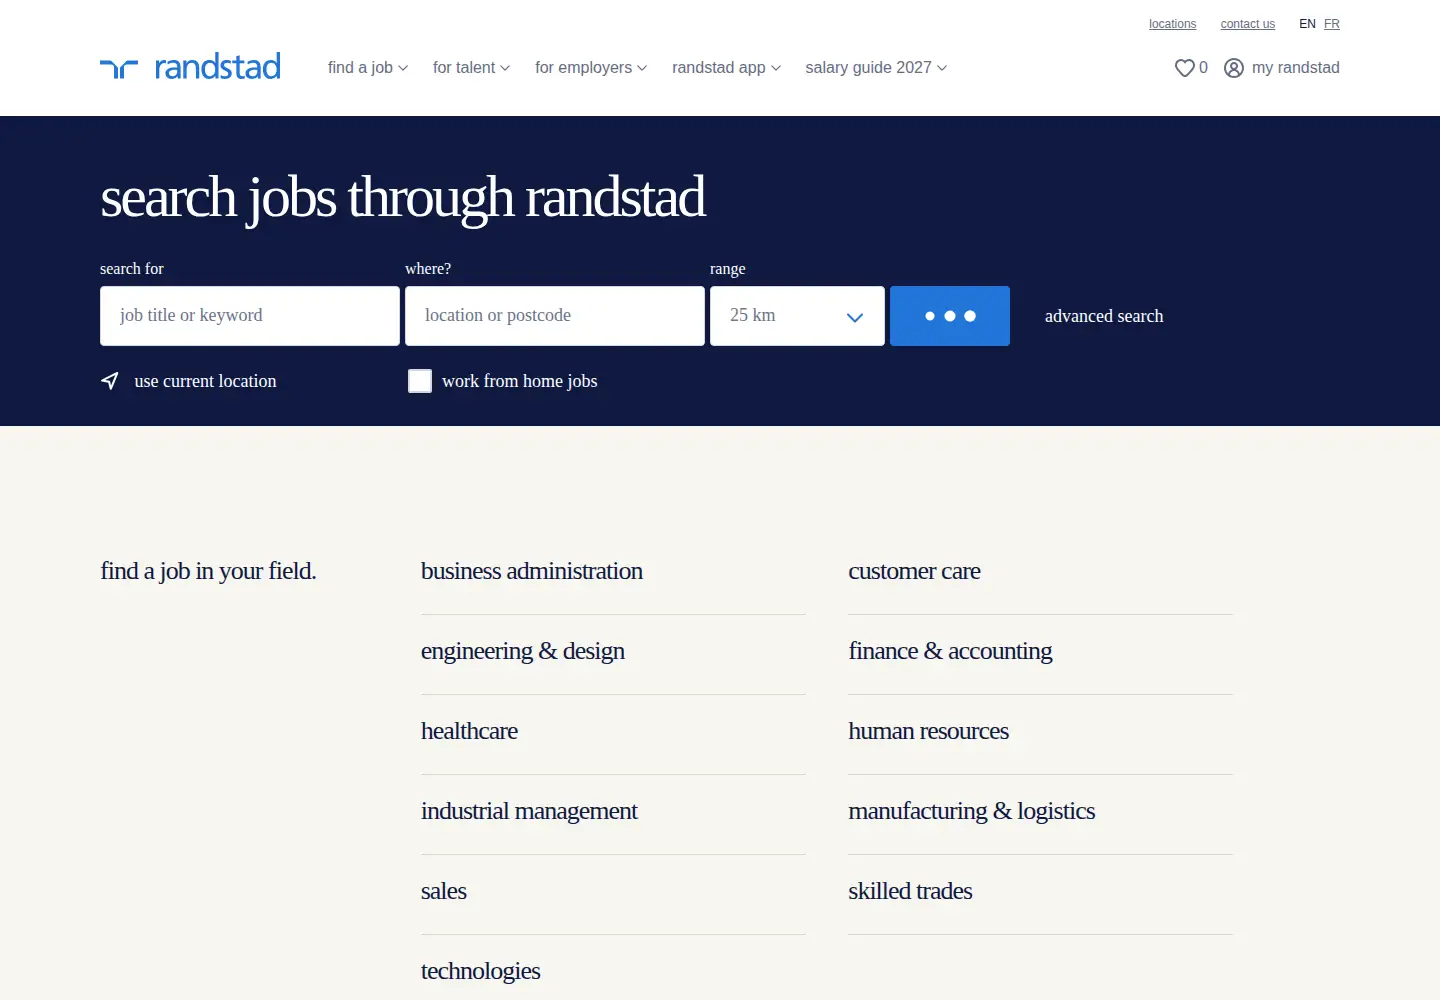This screenshot has width=1440, height=1000.
Task: Enable work from home jobs checkbox
Action: tap(420, 381)
